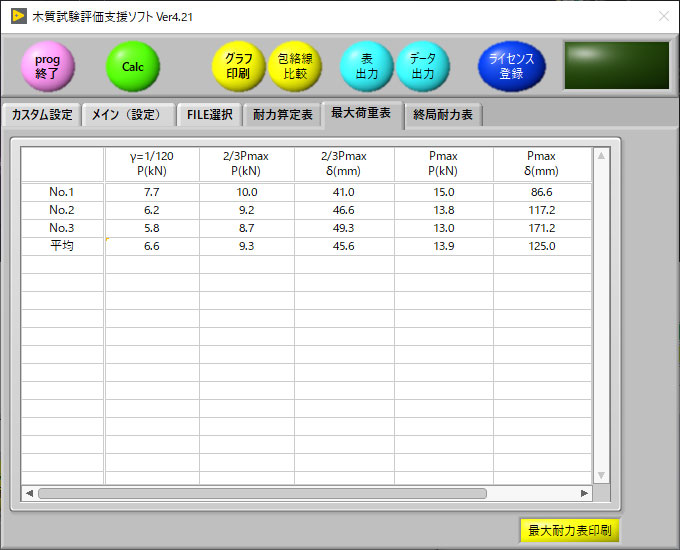Click the horizontal scrollbar right arrow
Image resolution: width=680 pixels, height=550 pixels.
585,493
